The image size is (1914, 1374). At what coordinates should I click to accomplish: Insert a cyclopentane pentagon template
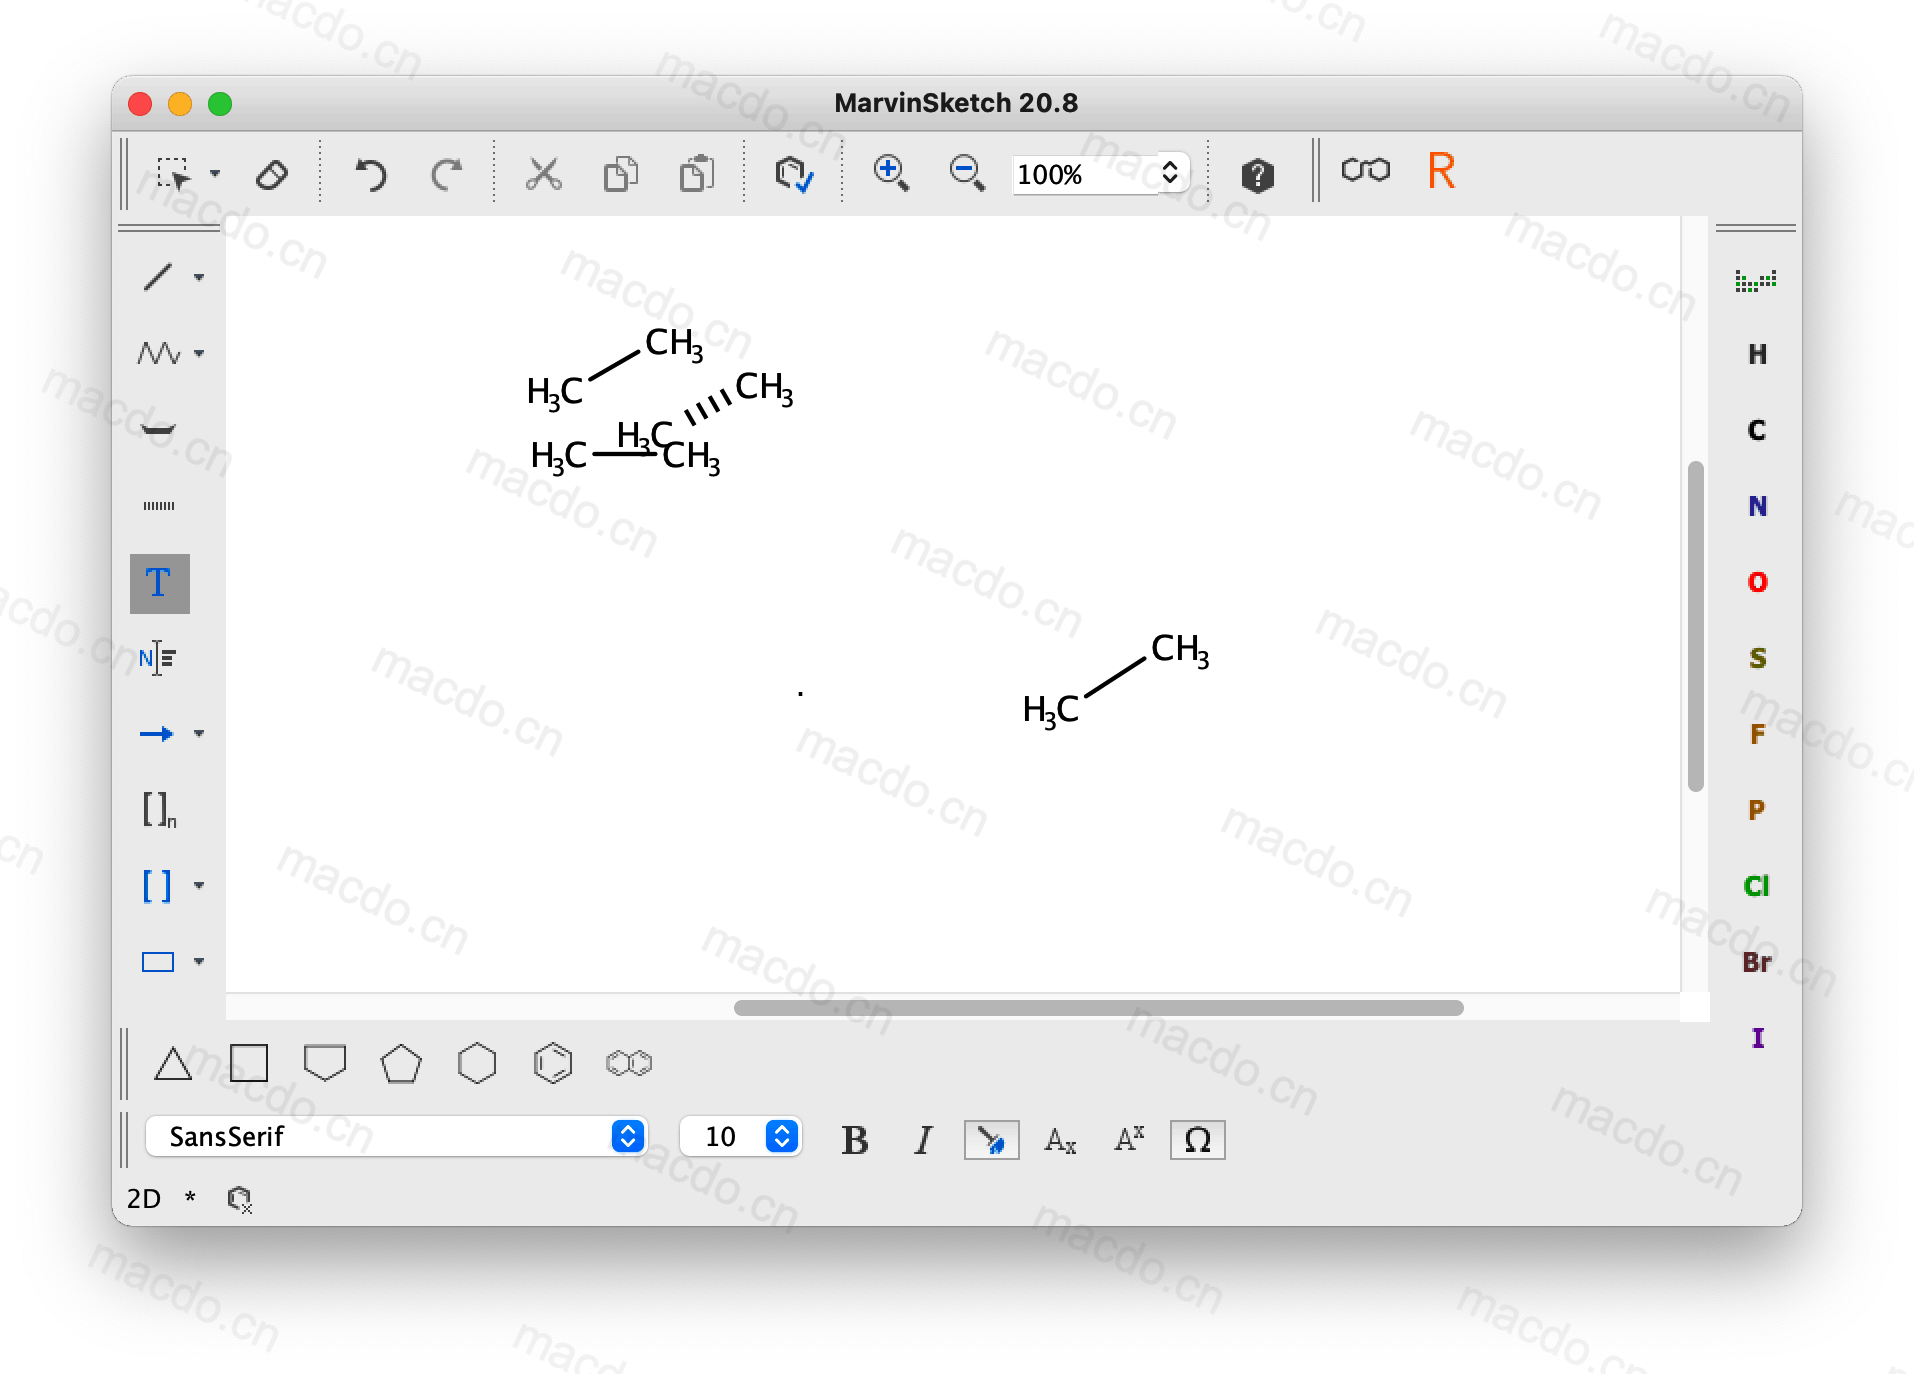pos(401,1063)
